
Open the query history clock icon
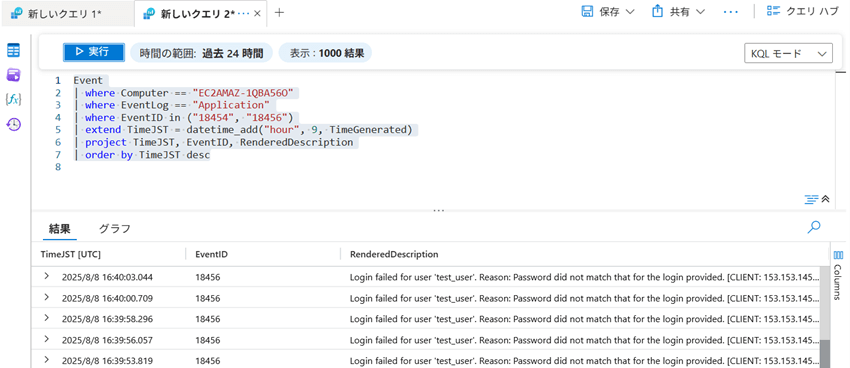(14, 124)
